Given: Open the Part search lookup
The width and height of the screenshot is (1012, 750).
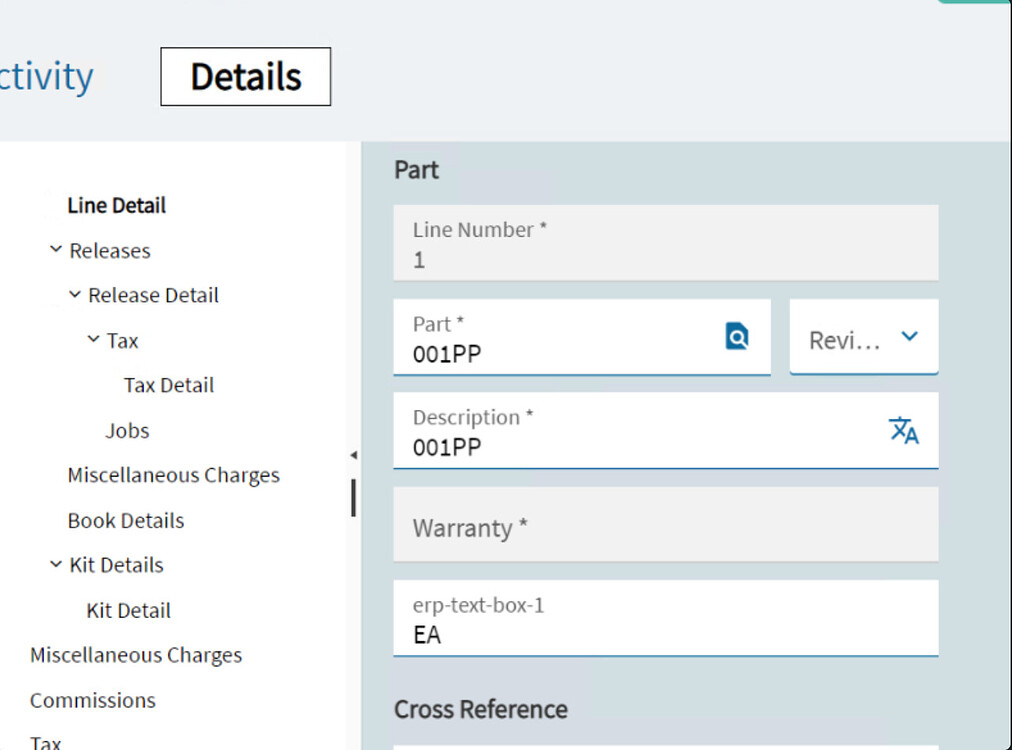Looking at the screenshot, I should click(737, 337).
